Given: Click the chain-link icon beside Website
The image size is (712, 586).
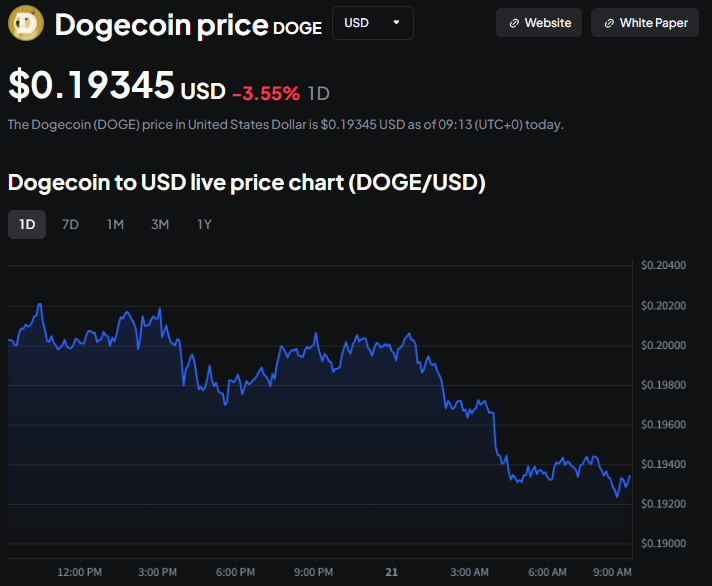Looking at the screenshot, I should click(x=514, y=23).
